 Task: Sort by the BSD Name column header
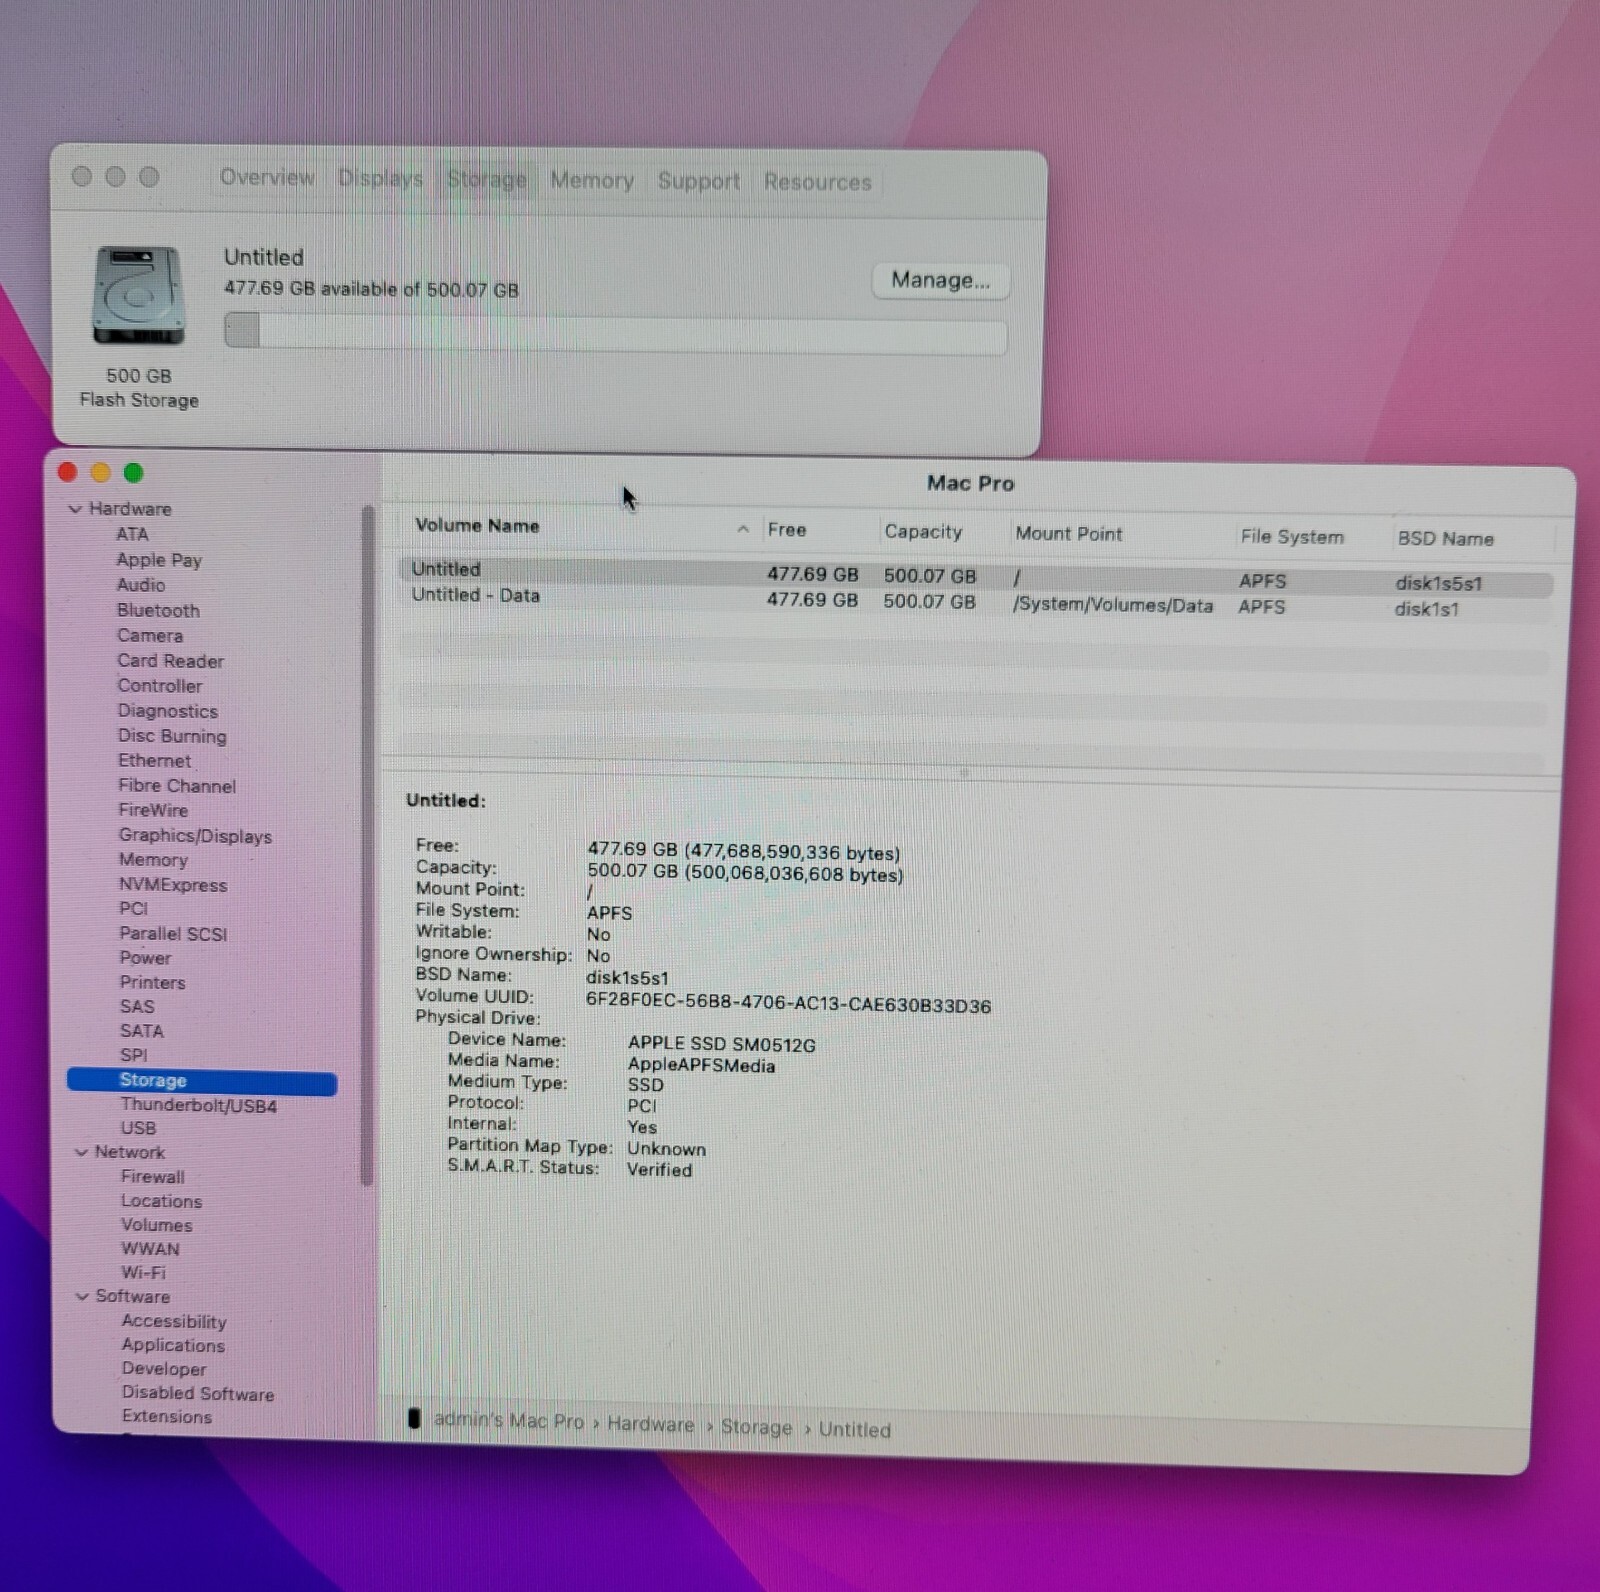tap(1446, 539)
